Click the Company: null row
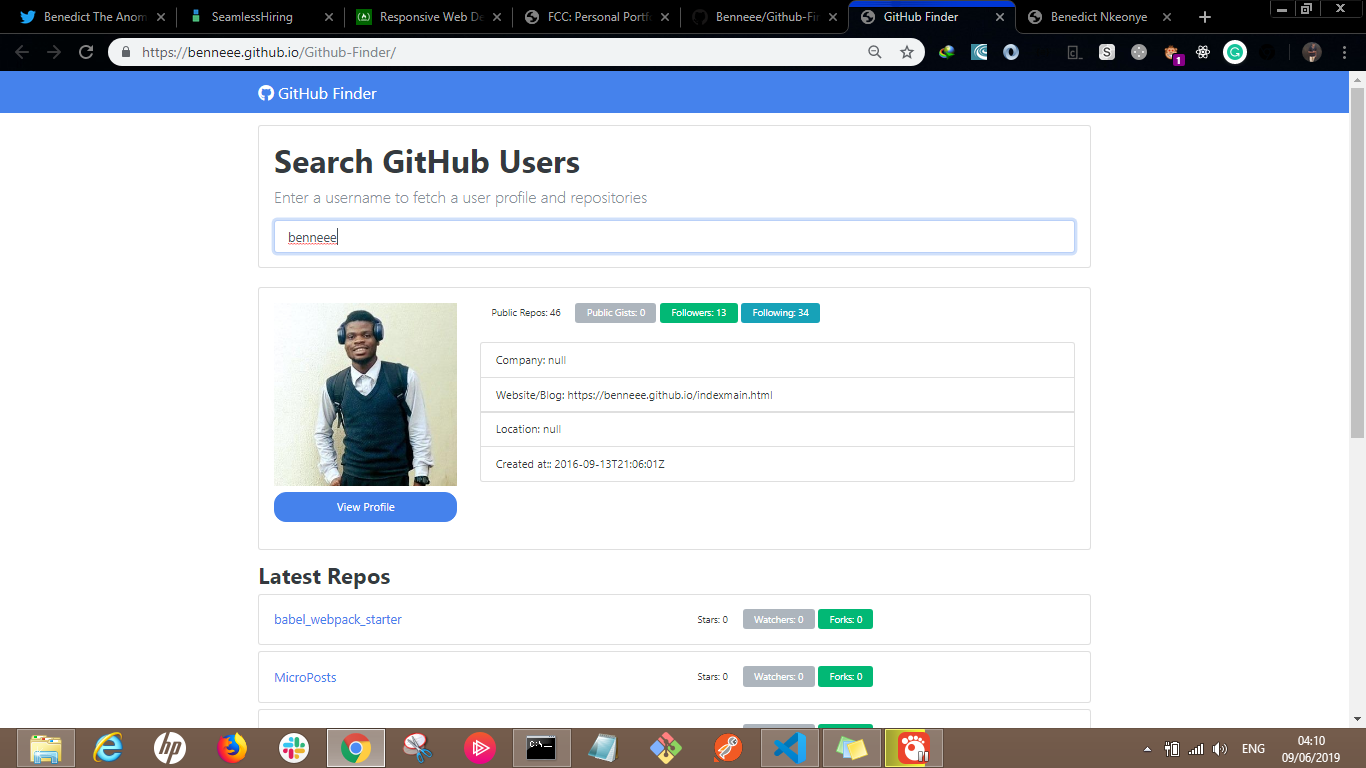1366x768 pixels. click(x=777, y=360)
